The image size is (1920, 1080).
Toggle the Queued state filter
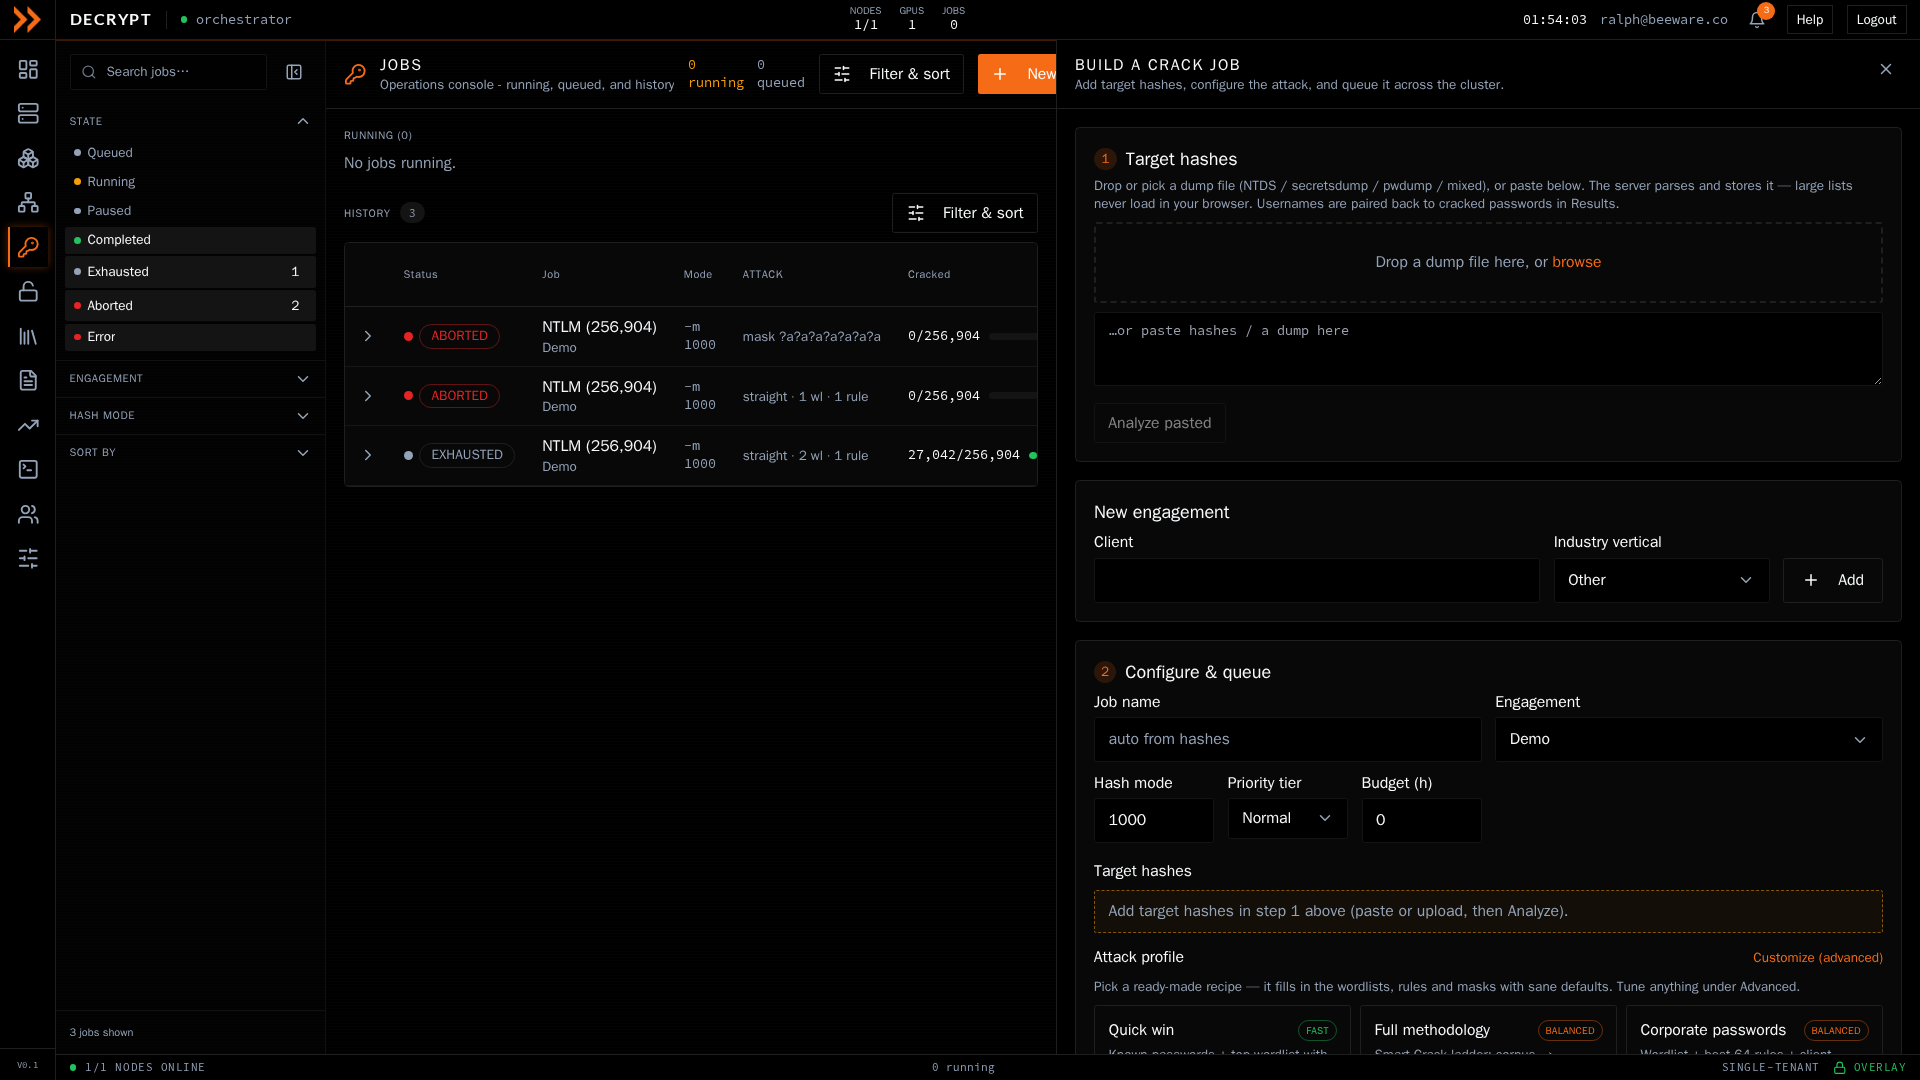[190, 153]
